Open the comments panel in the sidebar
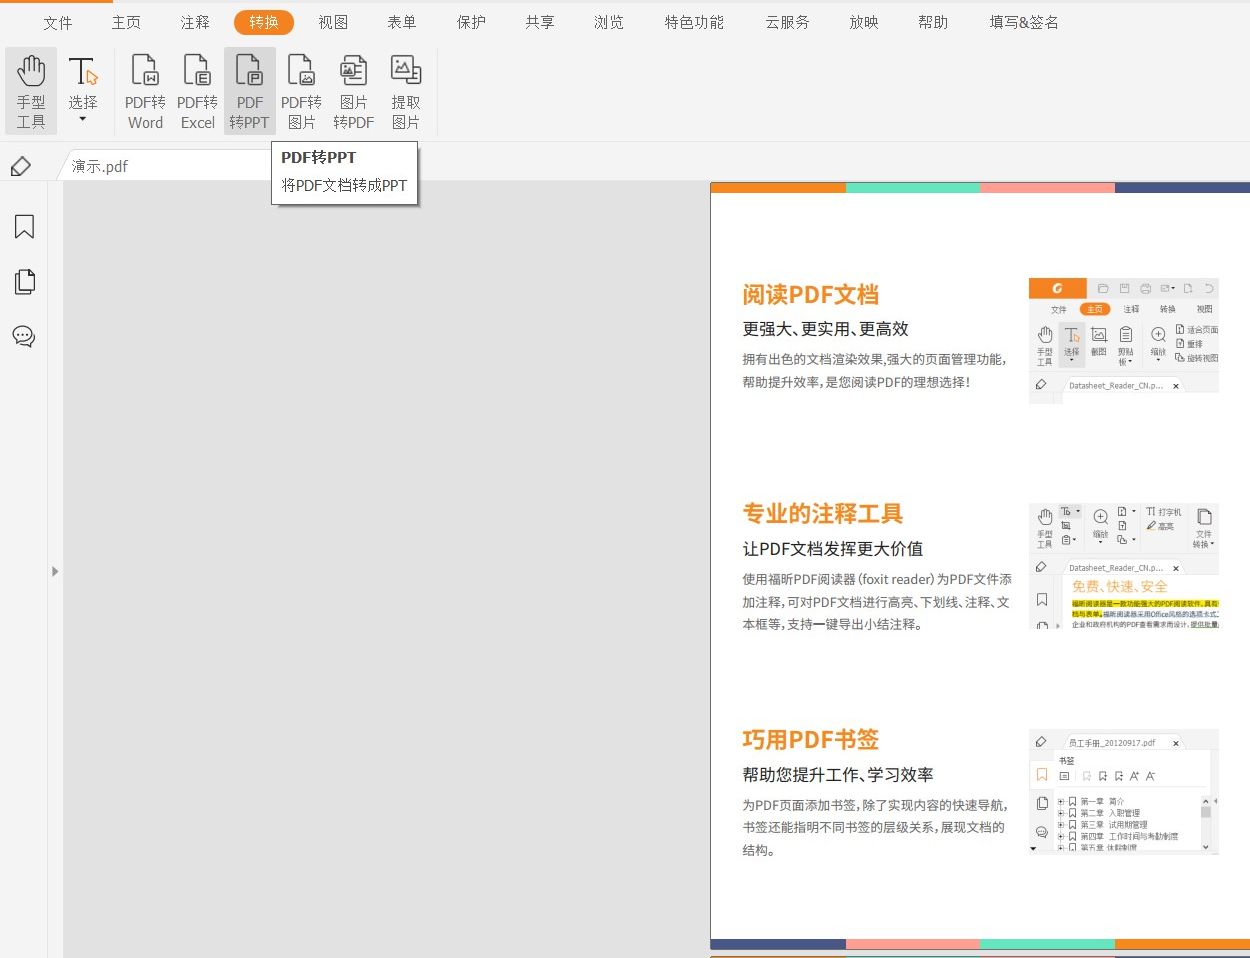The image size is (1250, 958). tap(22, 336)
